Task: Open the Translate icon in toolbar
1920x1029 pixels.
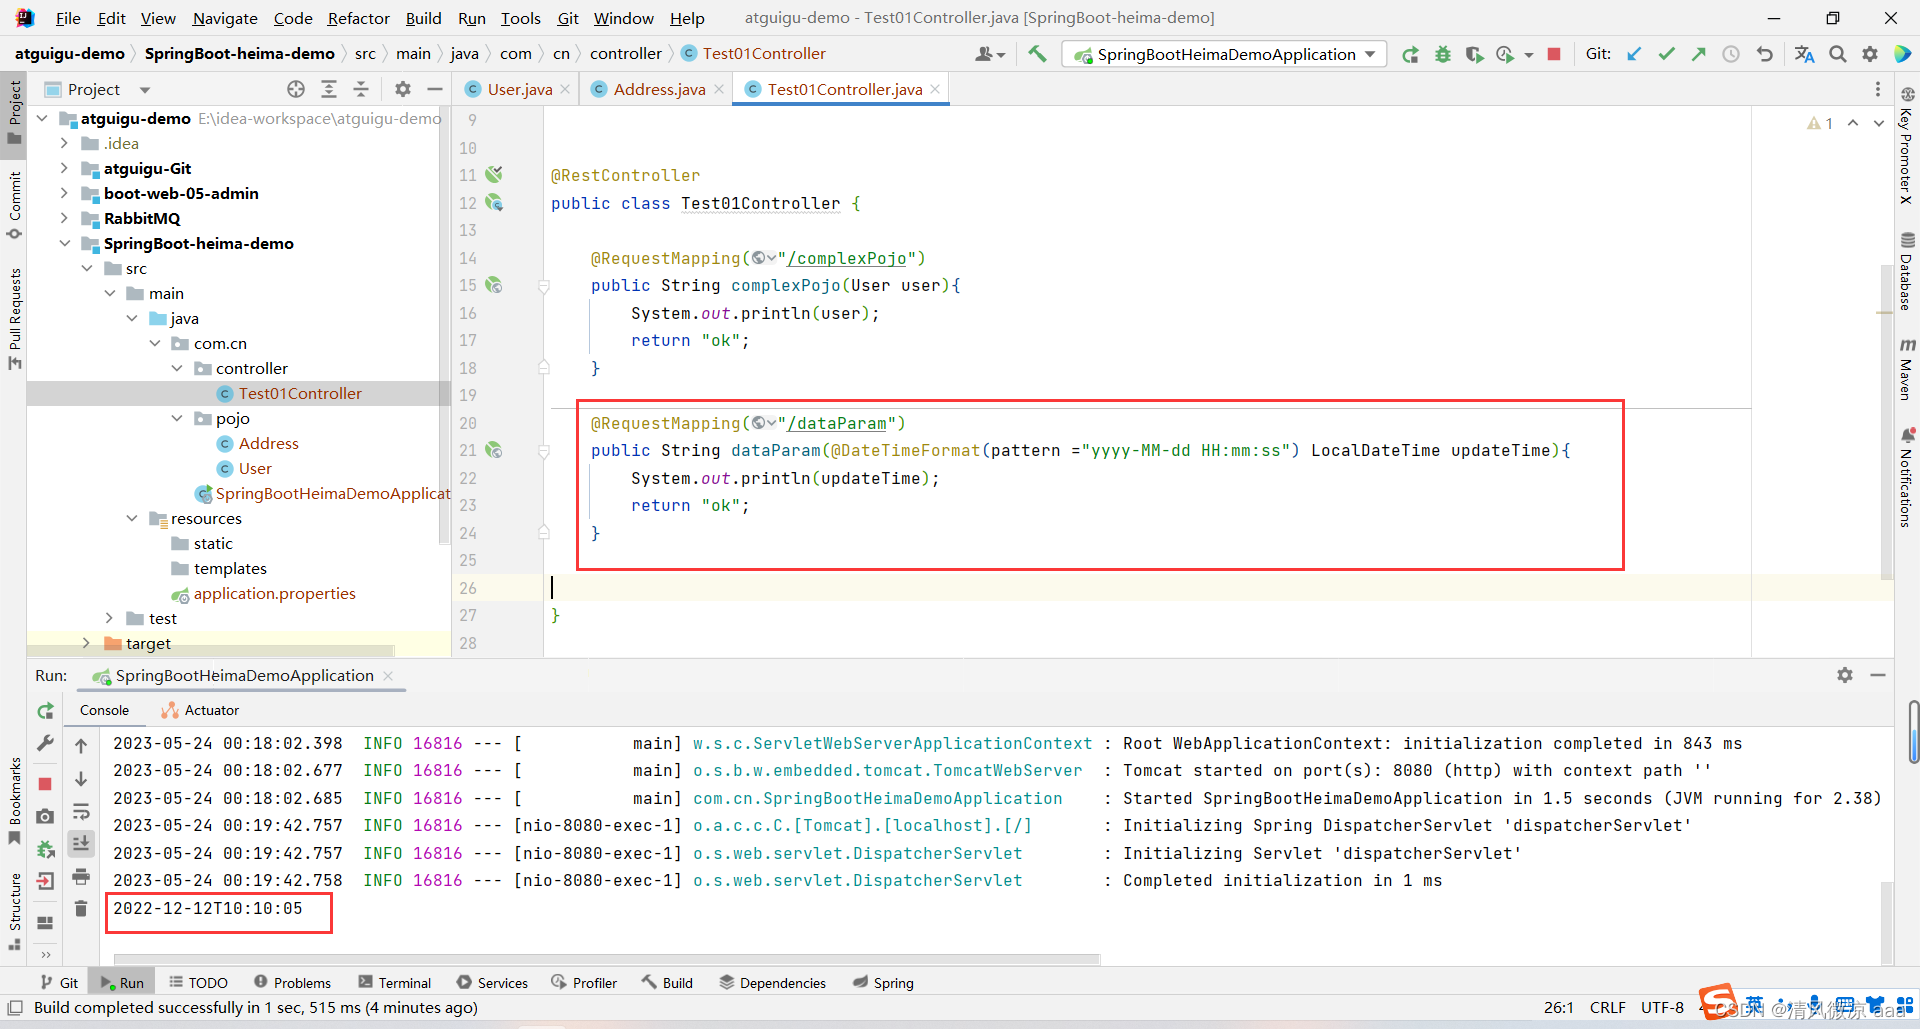Action: tap(1804, 54)
